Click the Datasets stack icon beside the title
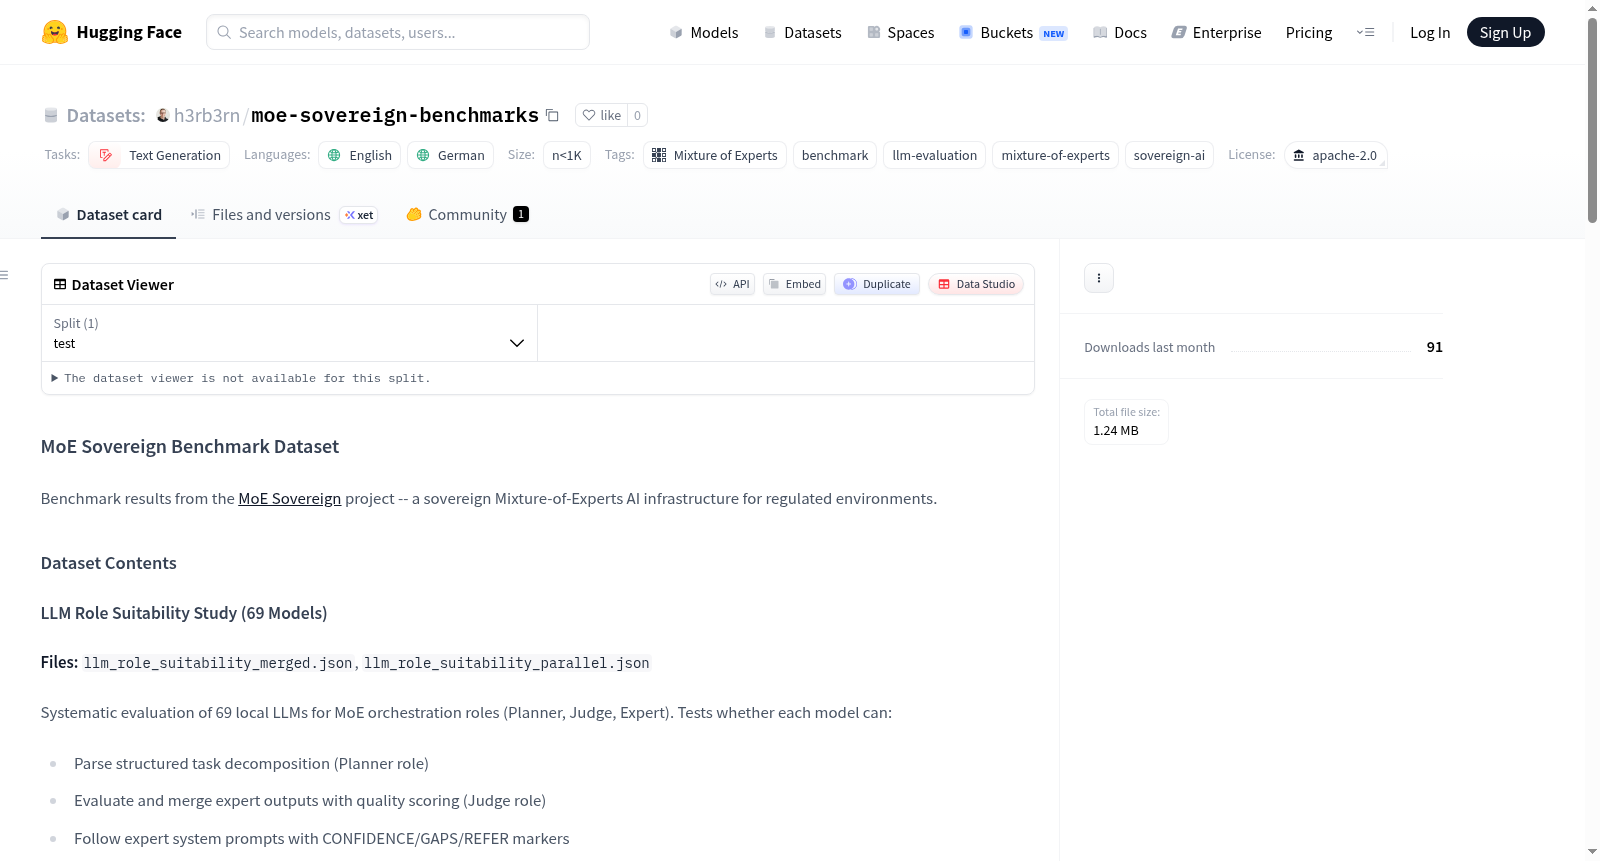Image resolution: width=1600 pixels, height=861 pixels. point(51,115)
